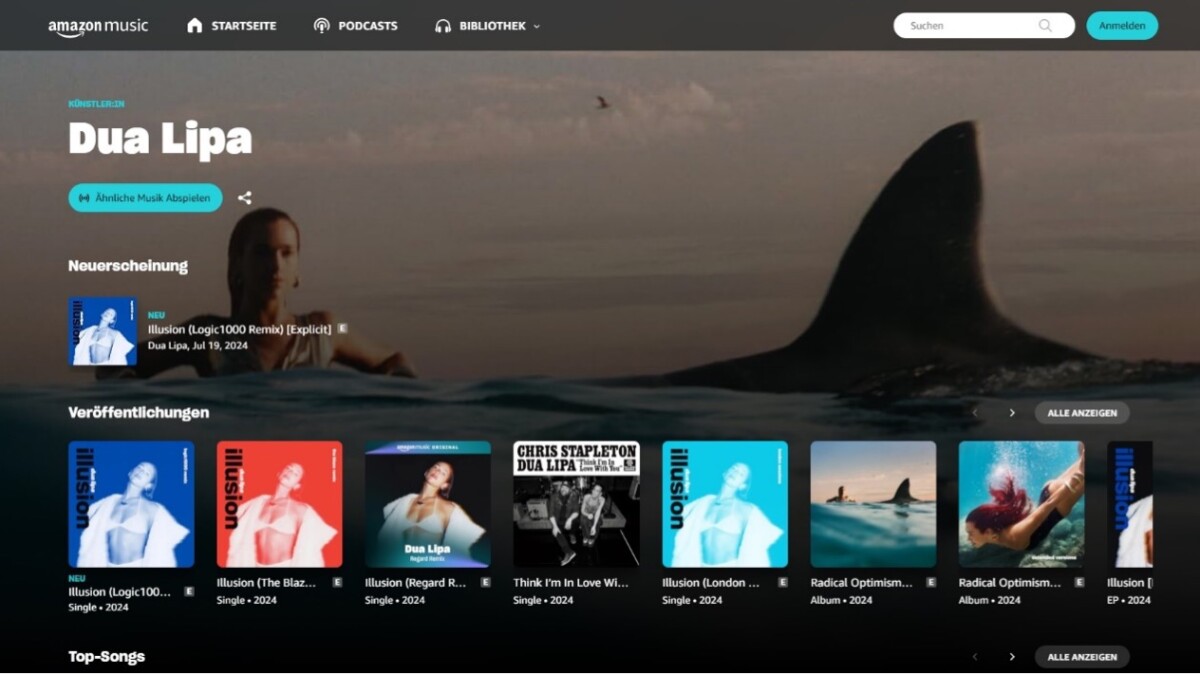
Task: Click the share icon below Dua Lipa
Action: pos(244,197)
